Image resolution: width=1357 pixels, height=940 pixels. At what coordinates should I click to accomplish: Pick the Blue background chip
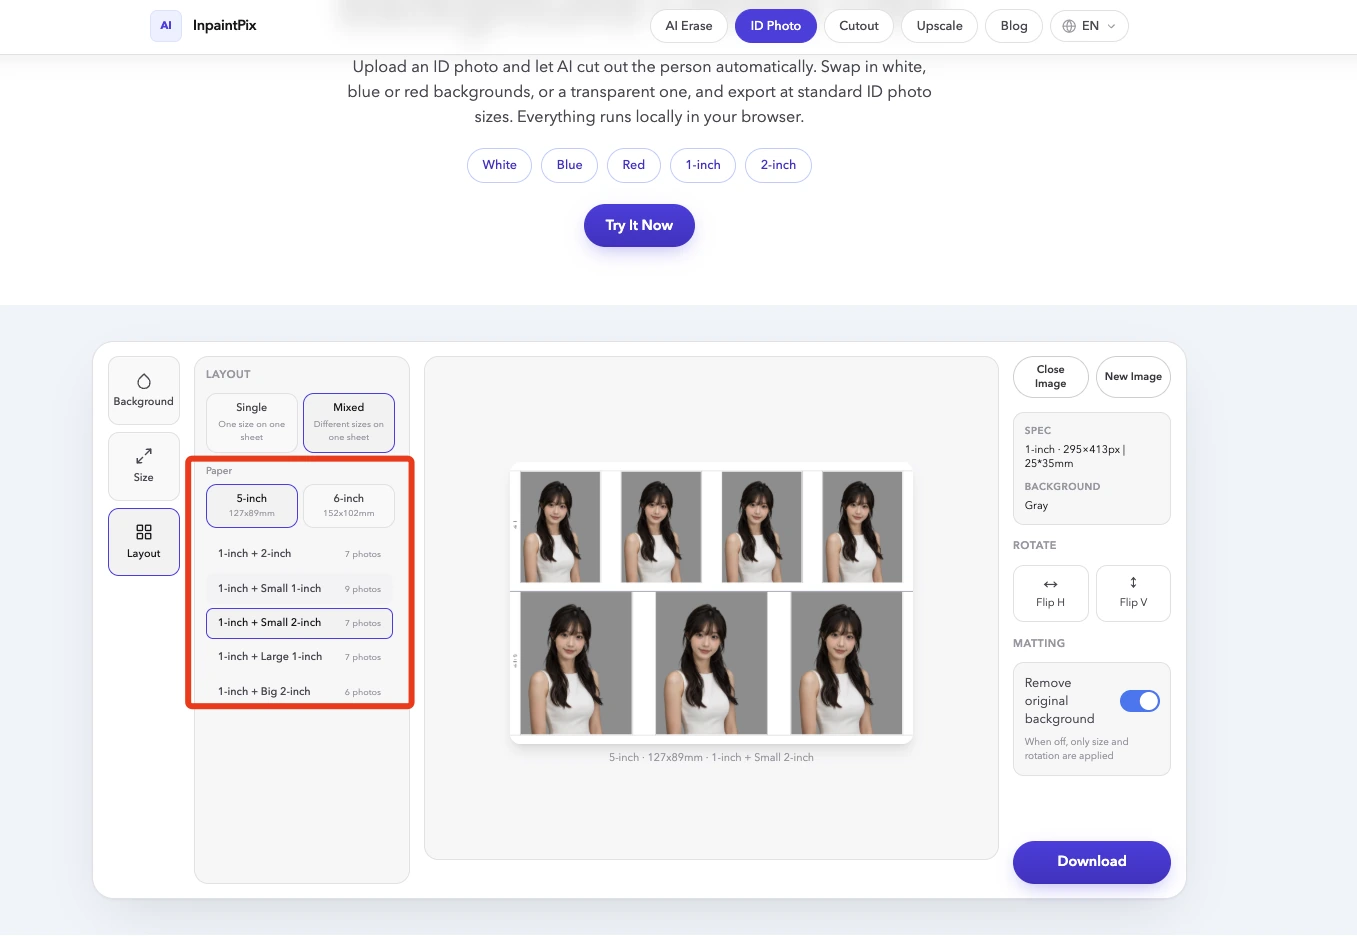570,165
